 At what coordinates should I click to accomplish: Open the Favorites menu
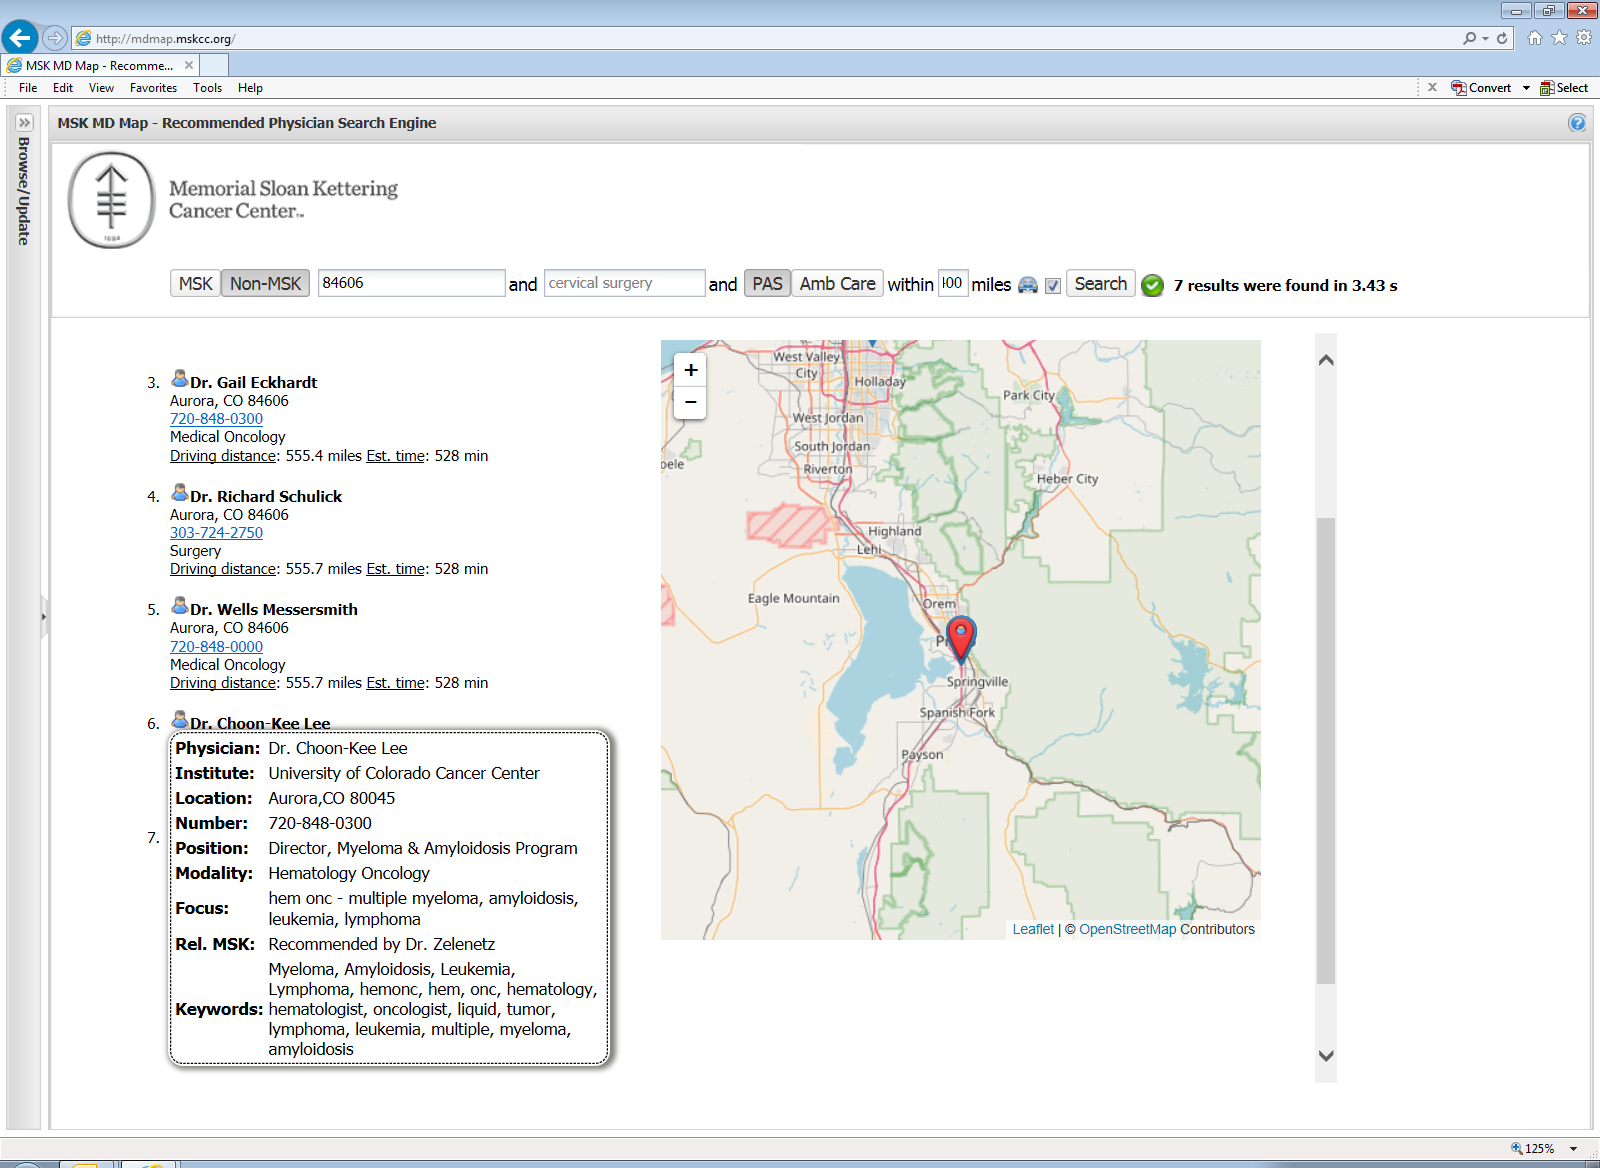(x=153, y=88)
